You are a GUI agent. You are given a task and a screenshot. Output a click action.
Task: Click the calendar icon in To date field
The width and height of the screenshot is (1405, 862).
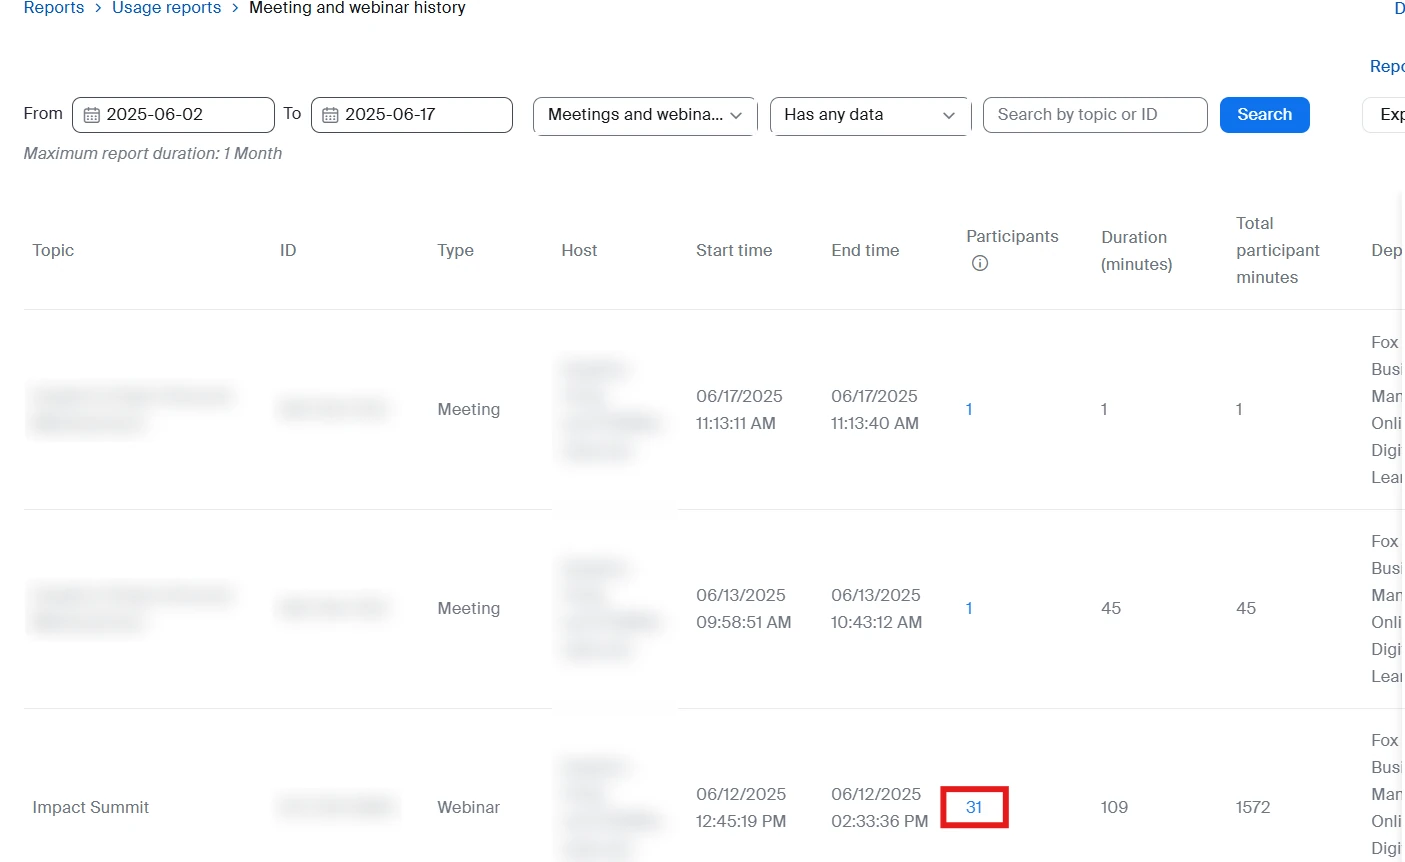coord(330,115)
